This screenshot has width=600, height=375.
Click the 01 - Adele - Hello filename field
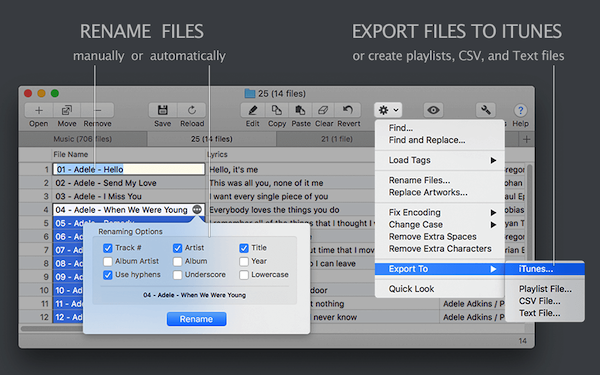pos(129,170)
